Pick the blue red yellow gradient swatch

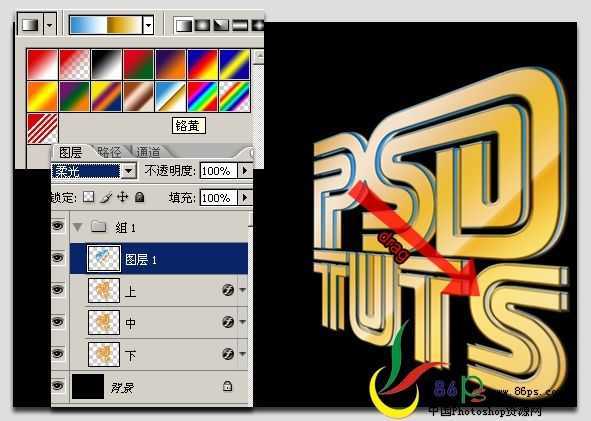click(202, 64)
